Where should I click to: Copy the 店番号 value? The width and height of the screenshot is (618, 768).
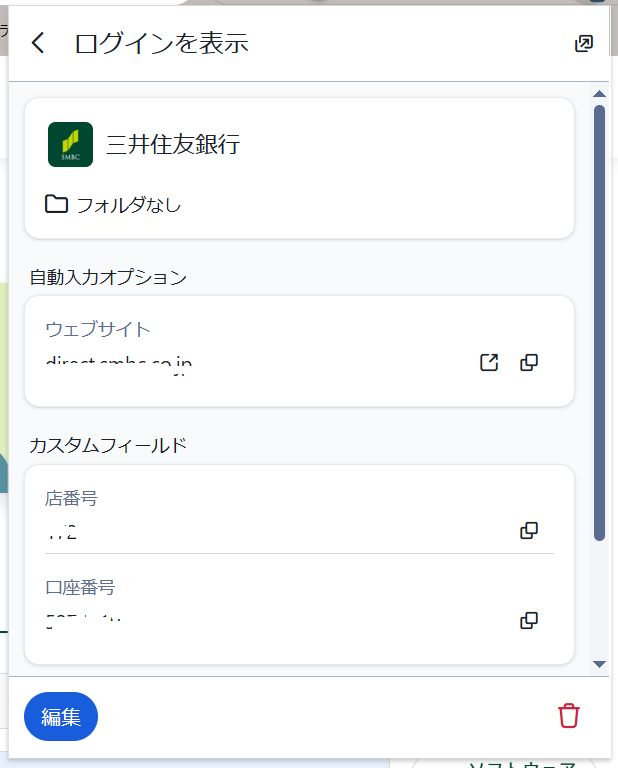click(530, 531)
